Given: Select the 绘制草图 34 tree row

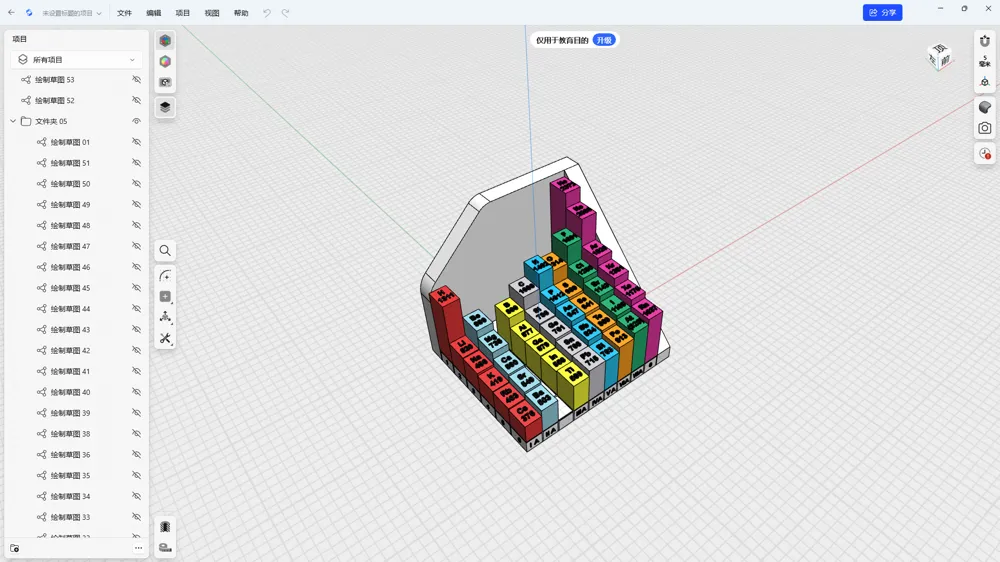Looking at the screenshot, I should point(77,496).
